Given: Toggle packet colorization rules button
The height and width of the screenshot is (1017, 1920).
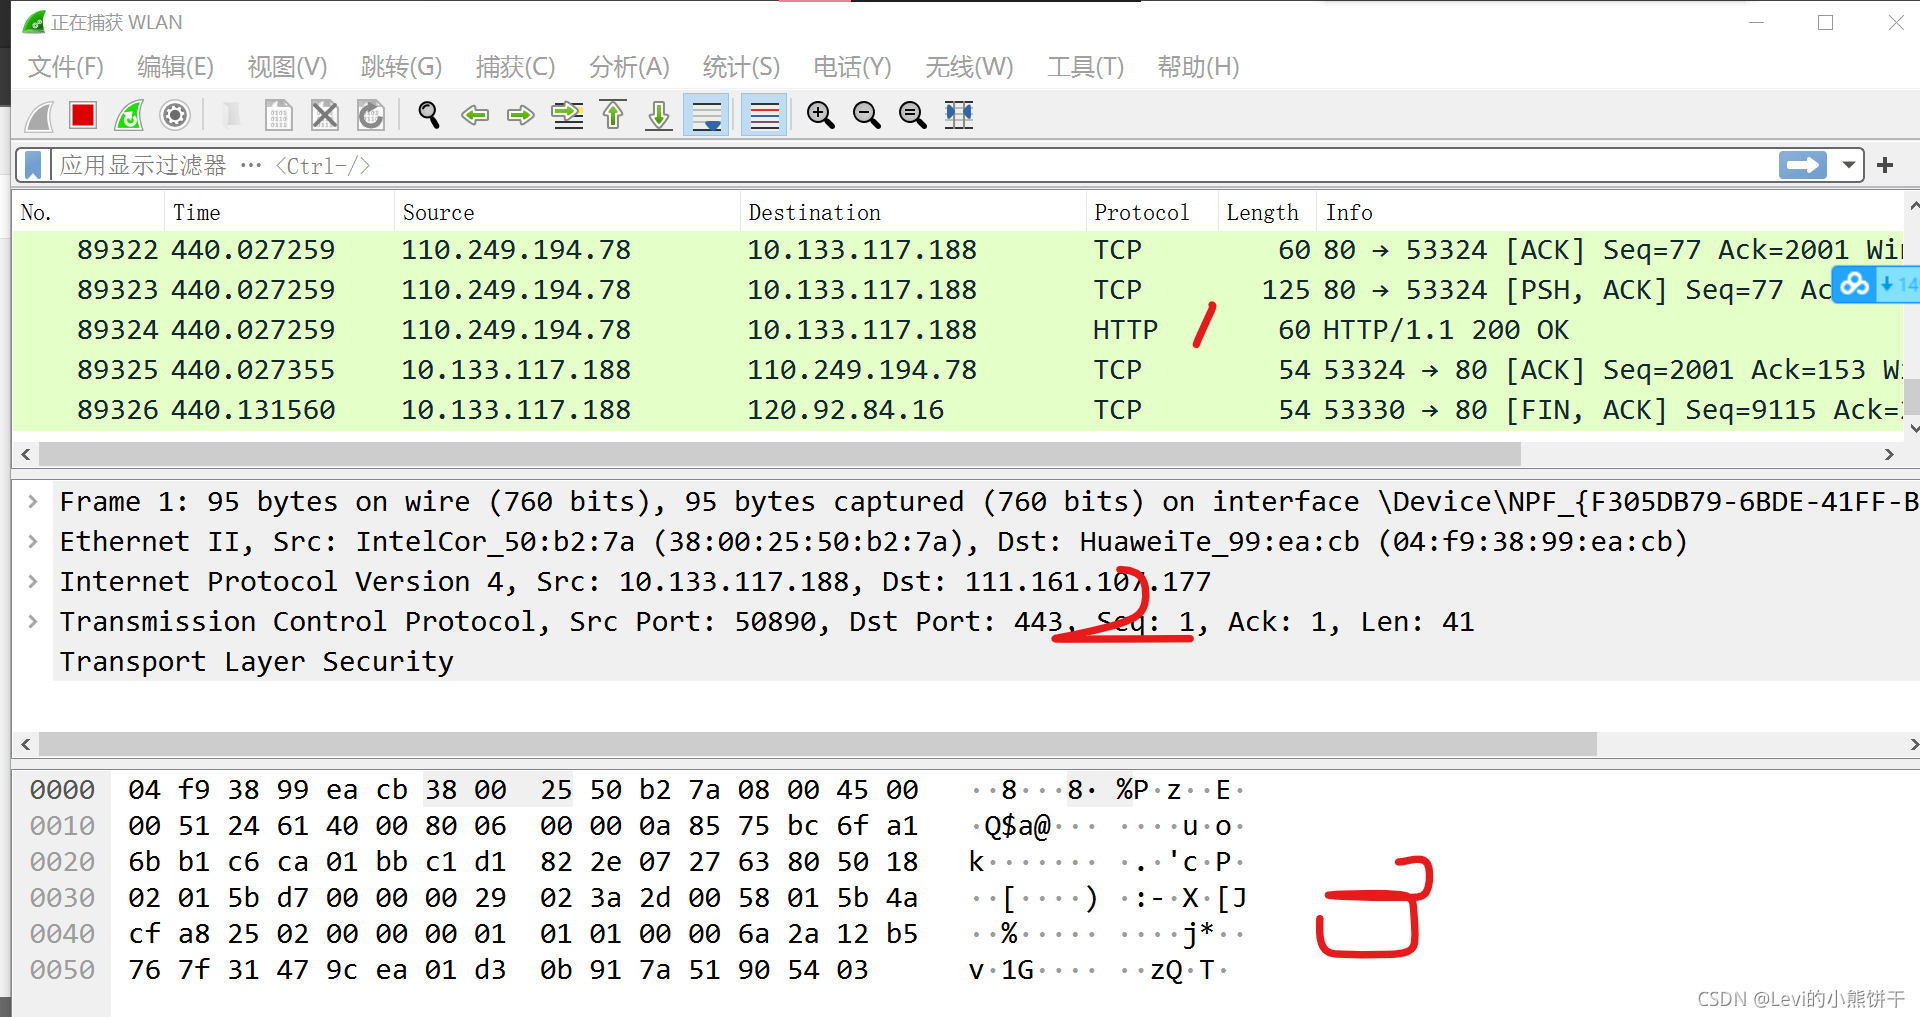Looking at the screenshot, I should coord(764,116).
